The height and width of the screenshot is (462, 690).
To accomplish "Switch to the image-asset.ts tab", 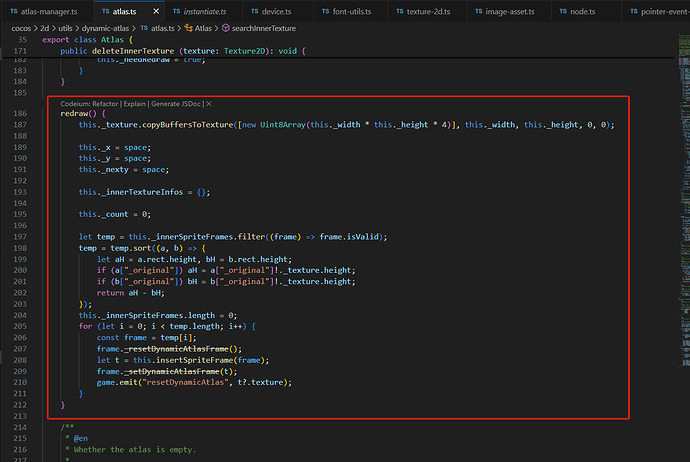I will tap(505, 11).
